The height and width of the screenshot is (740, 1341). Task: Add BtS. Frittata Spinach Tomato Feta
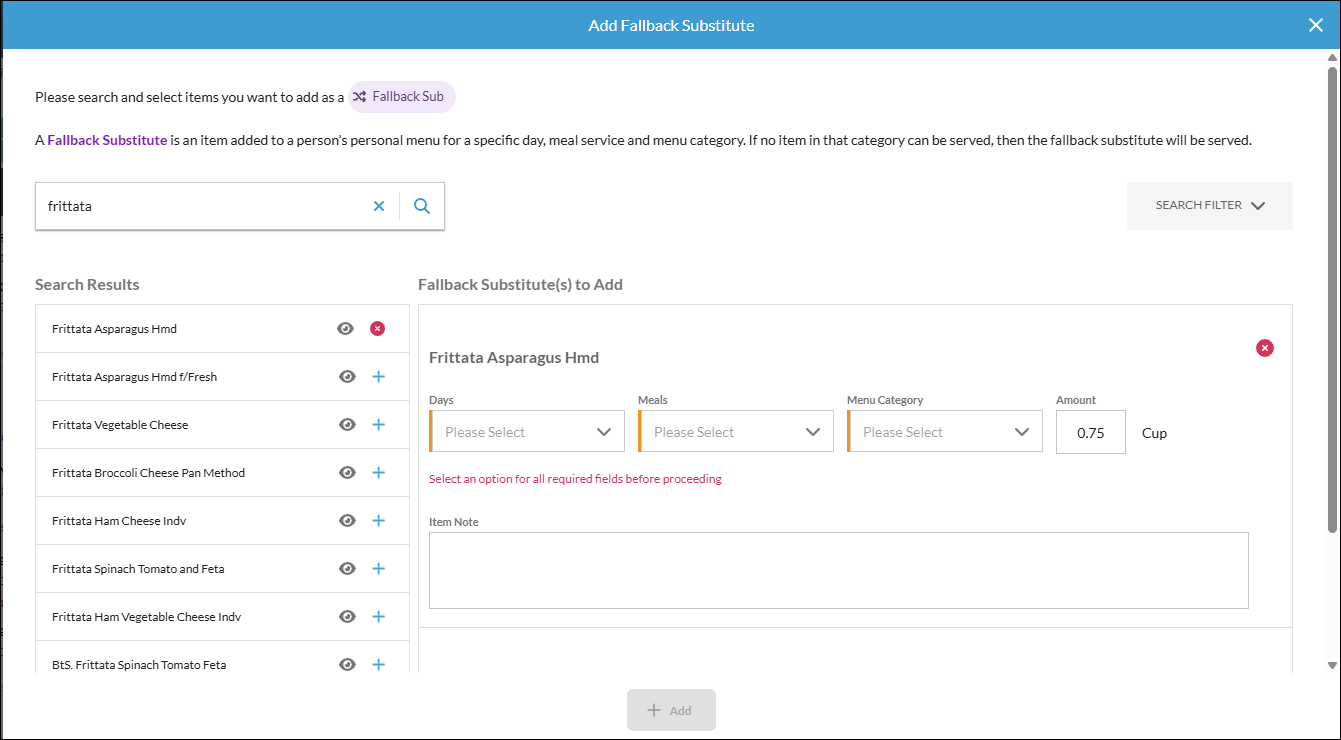click(379, 664)
